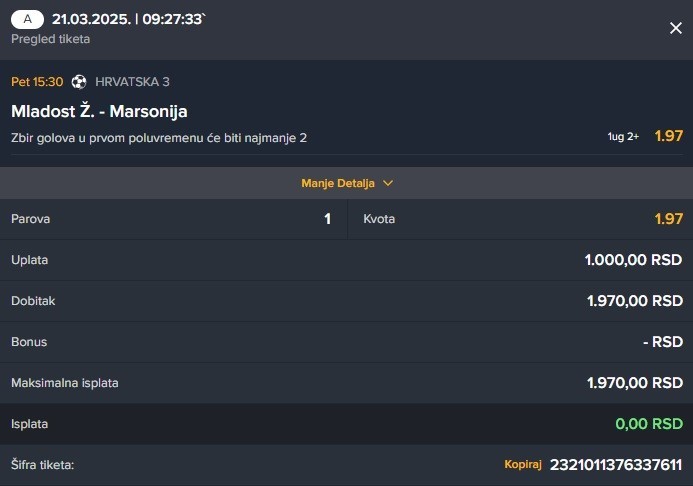Click the Uplata 1.000,00 RSD amount
Viewport: 693px width, 486px height.
point(633,260)
